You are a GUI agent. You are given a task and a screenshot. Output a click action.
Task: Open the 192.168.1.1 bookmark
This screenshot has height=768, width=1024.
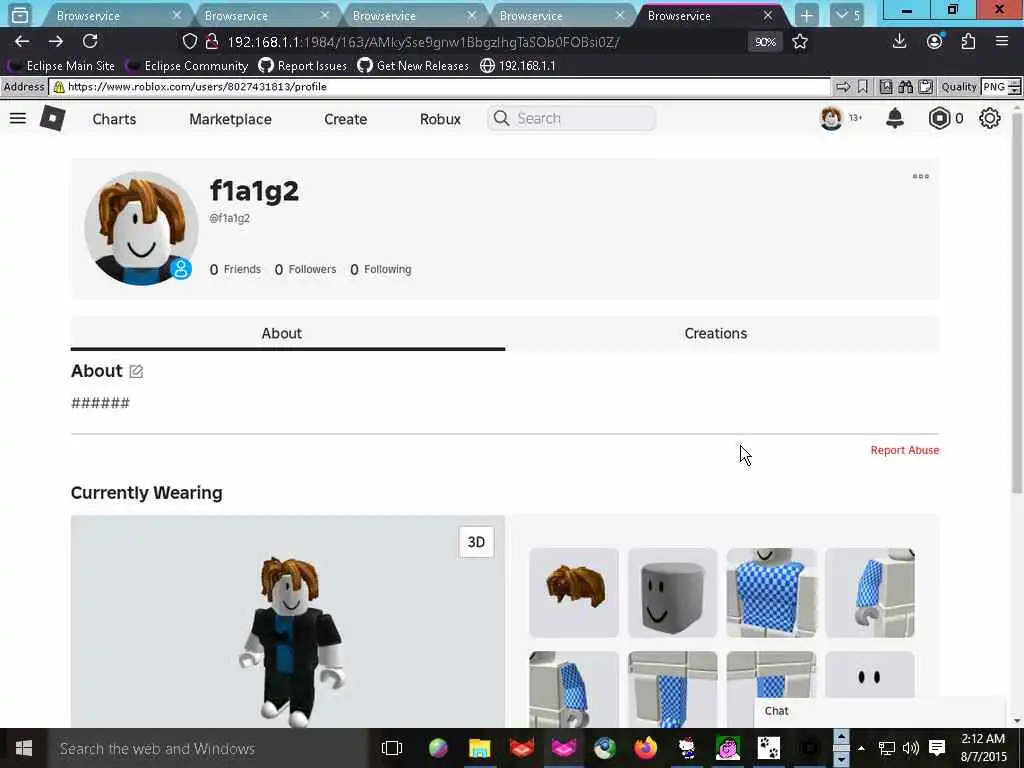[517, 65]
